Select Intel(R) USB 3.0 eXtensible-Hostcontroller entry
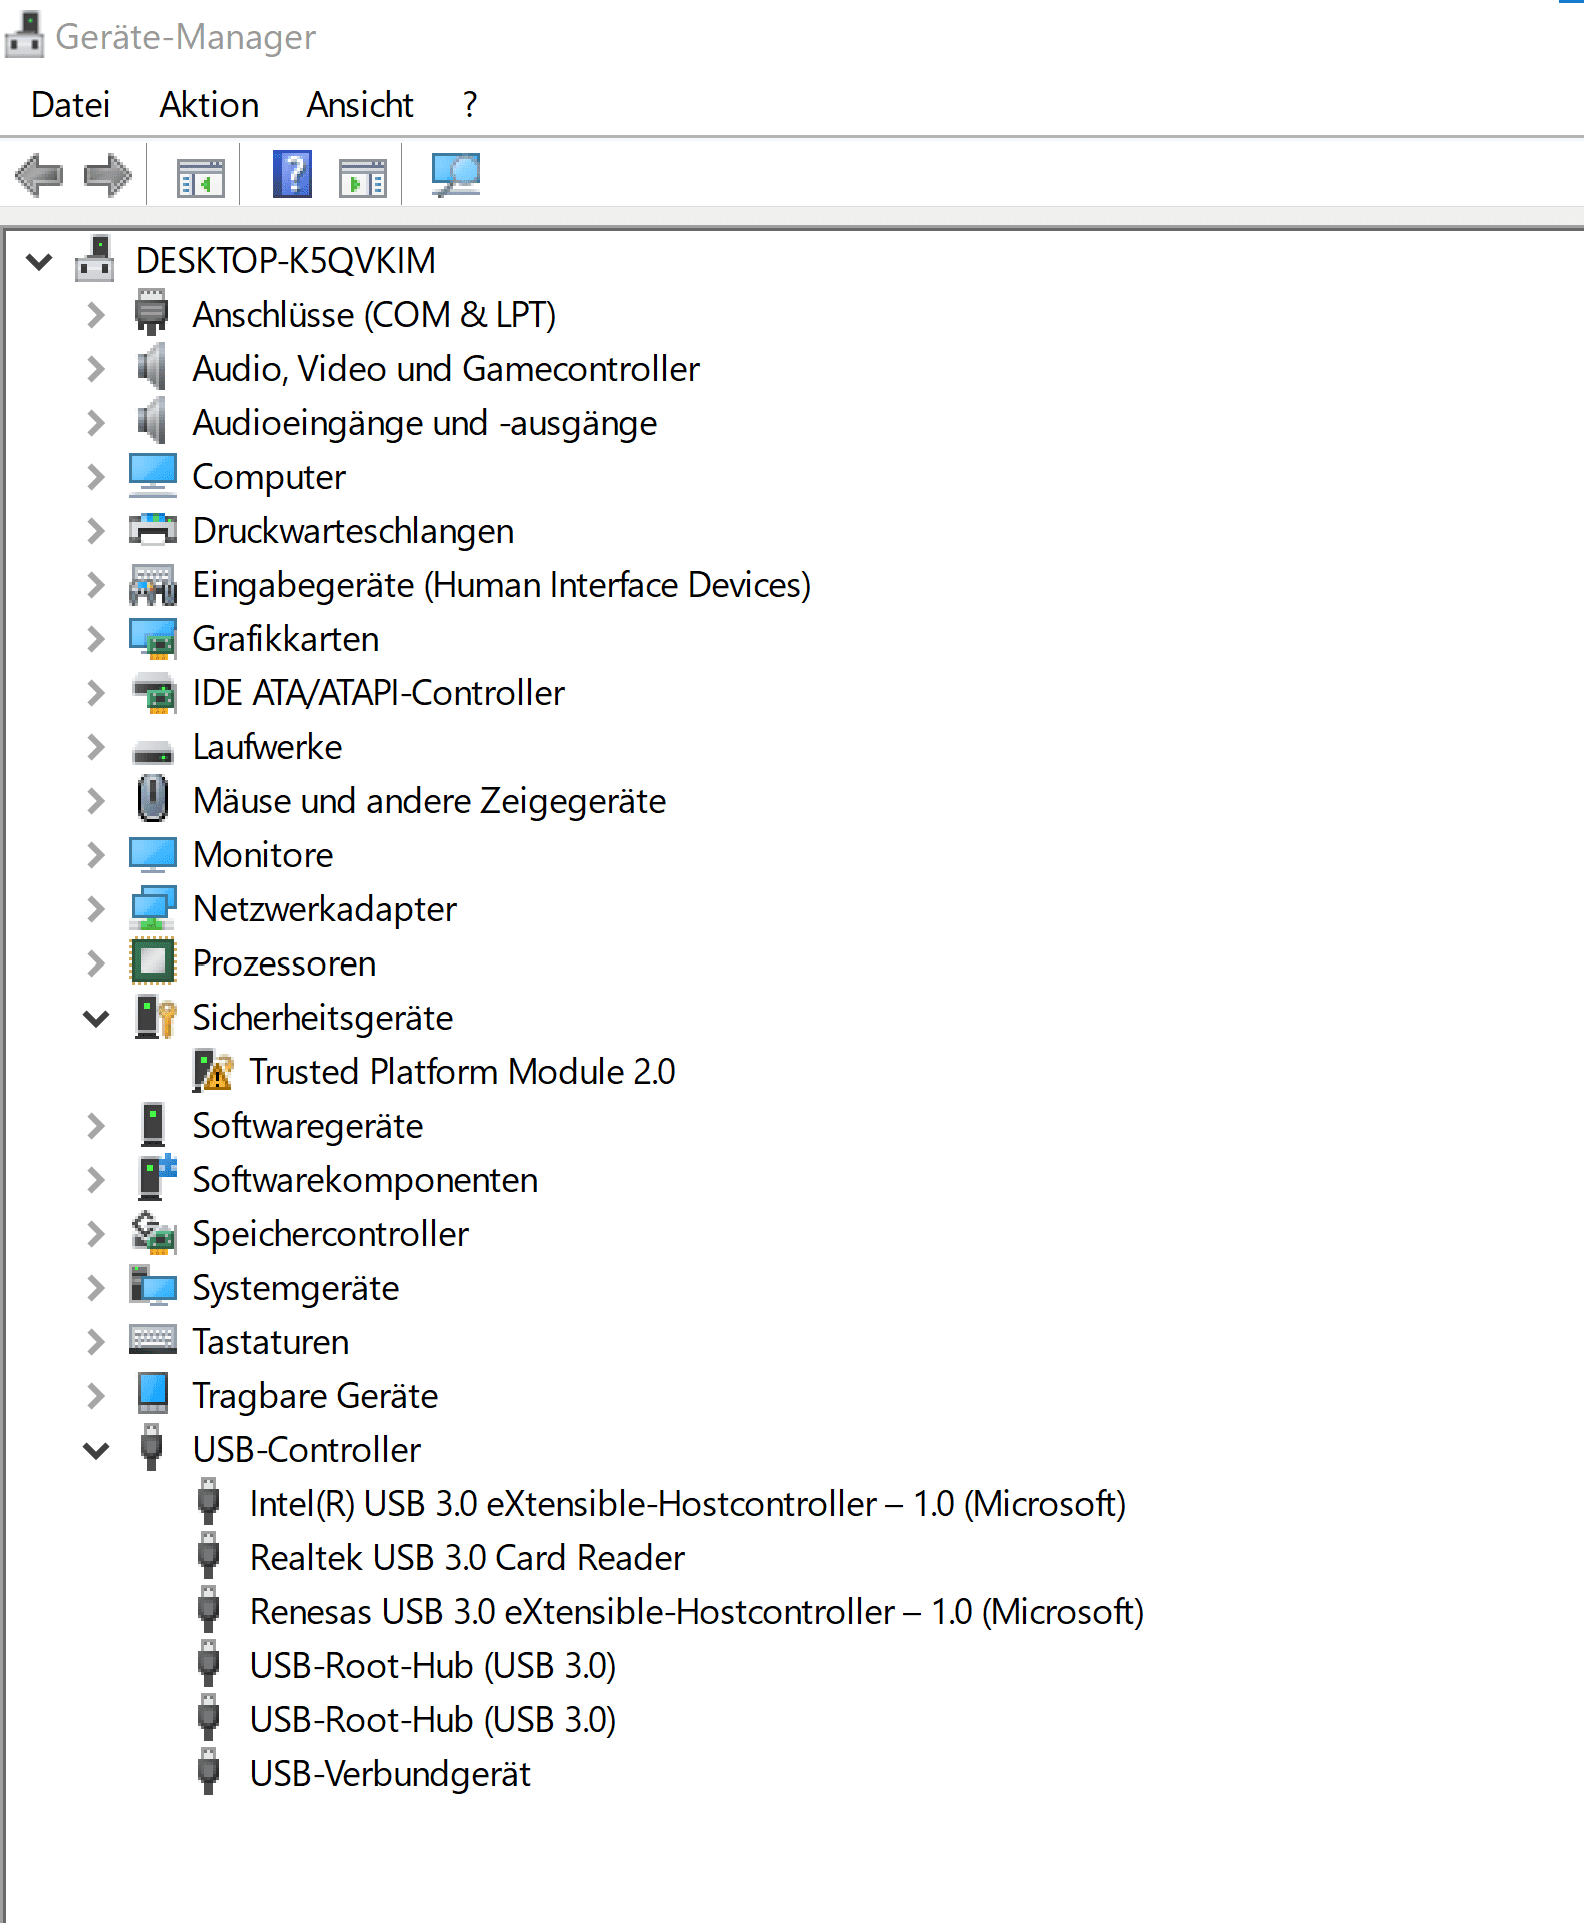1584x1923 pixels. 688,1504
